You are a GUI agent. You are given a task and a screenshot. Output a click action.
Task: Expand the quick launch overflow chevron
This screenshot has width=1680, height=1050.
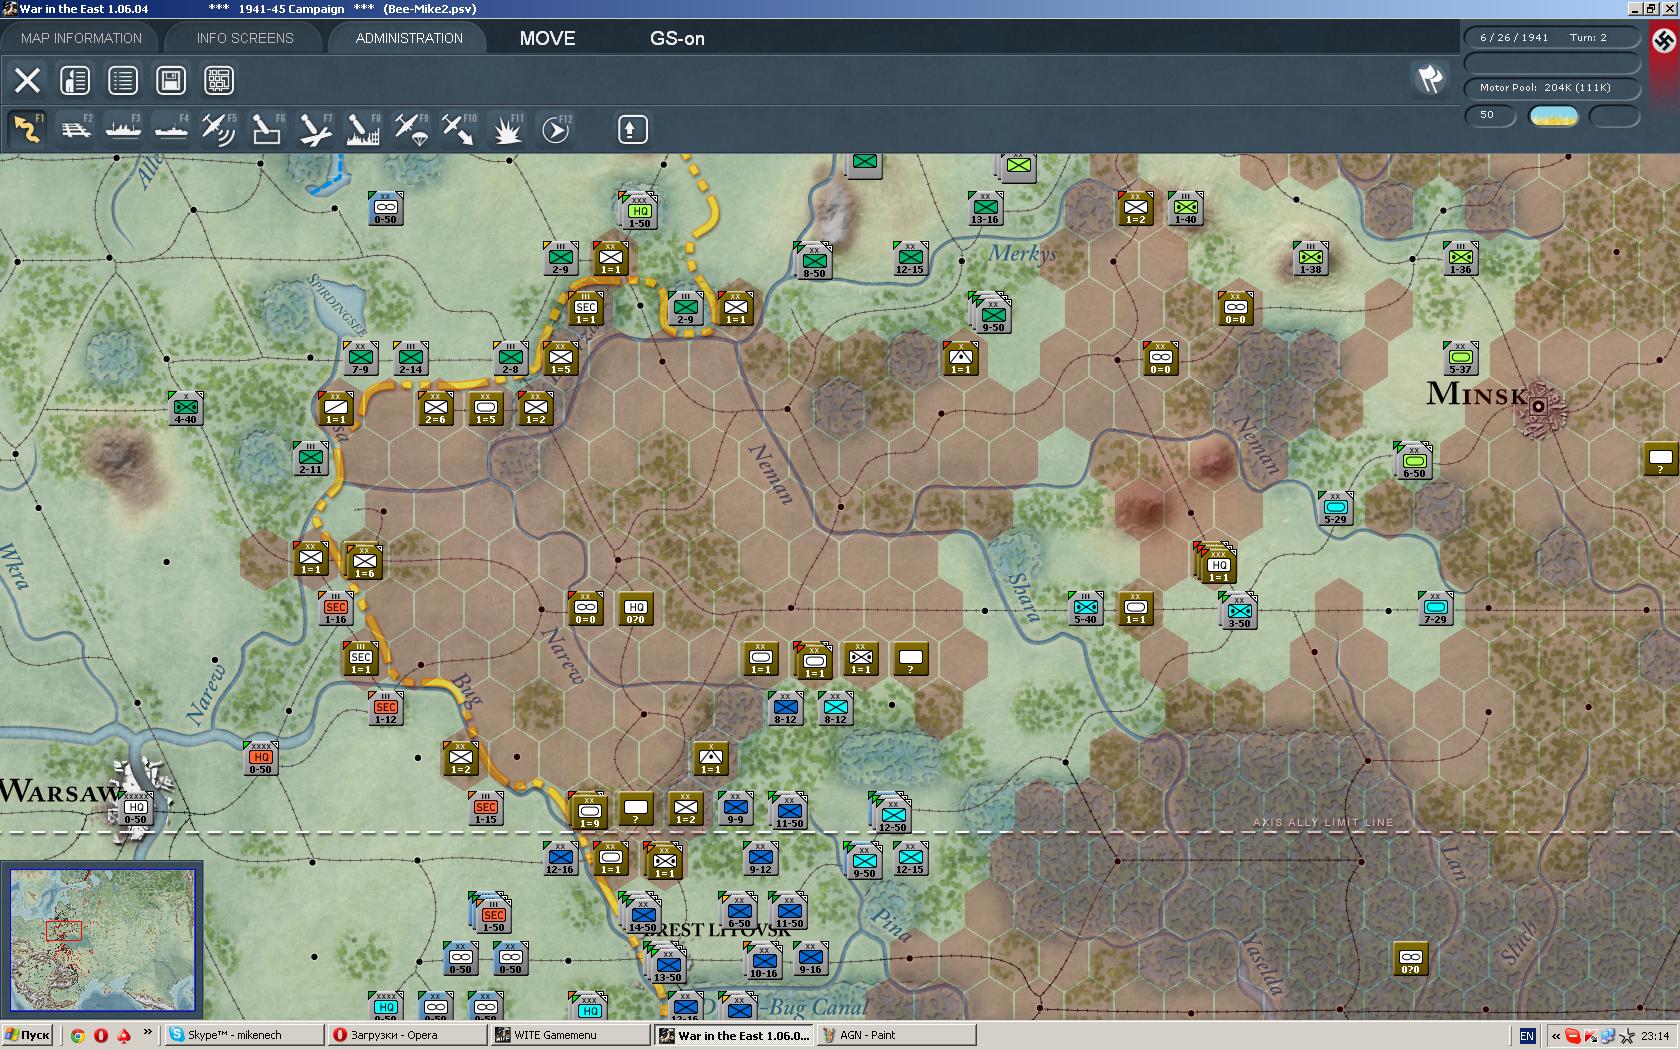click(148, 1032)
